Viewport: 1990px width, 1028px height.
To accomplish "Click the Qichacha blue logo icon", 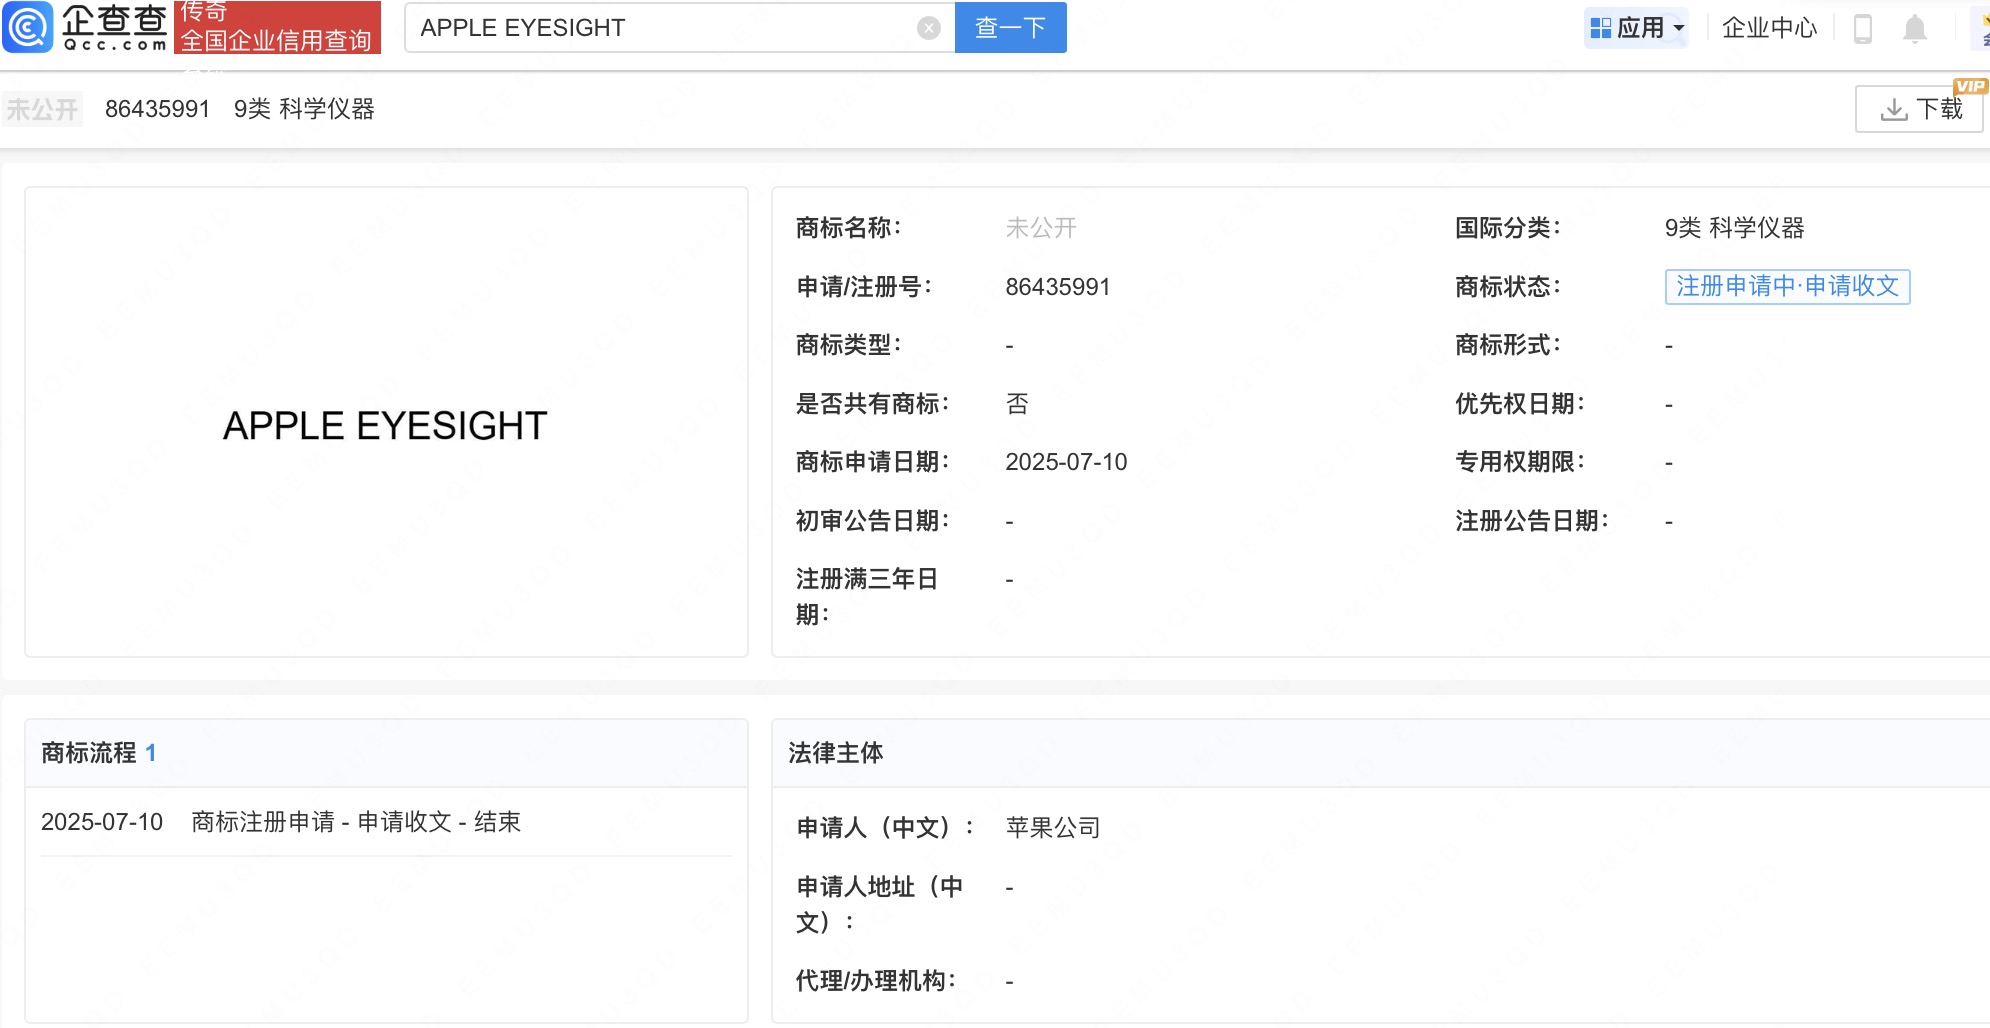I will click(28, 27).
